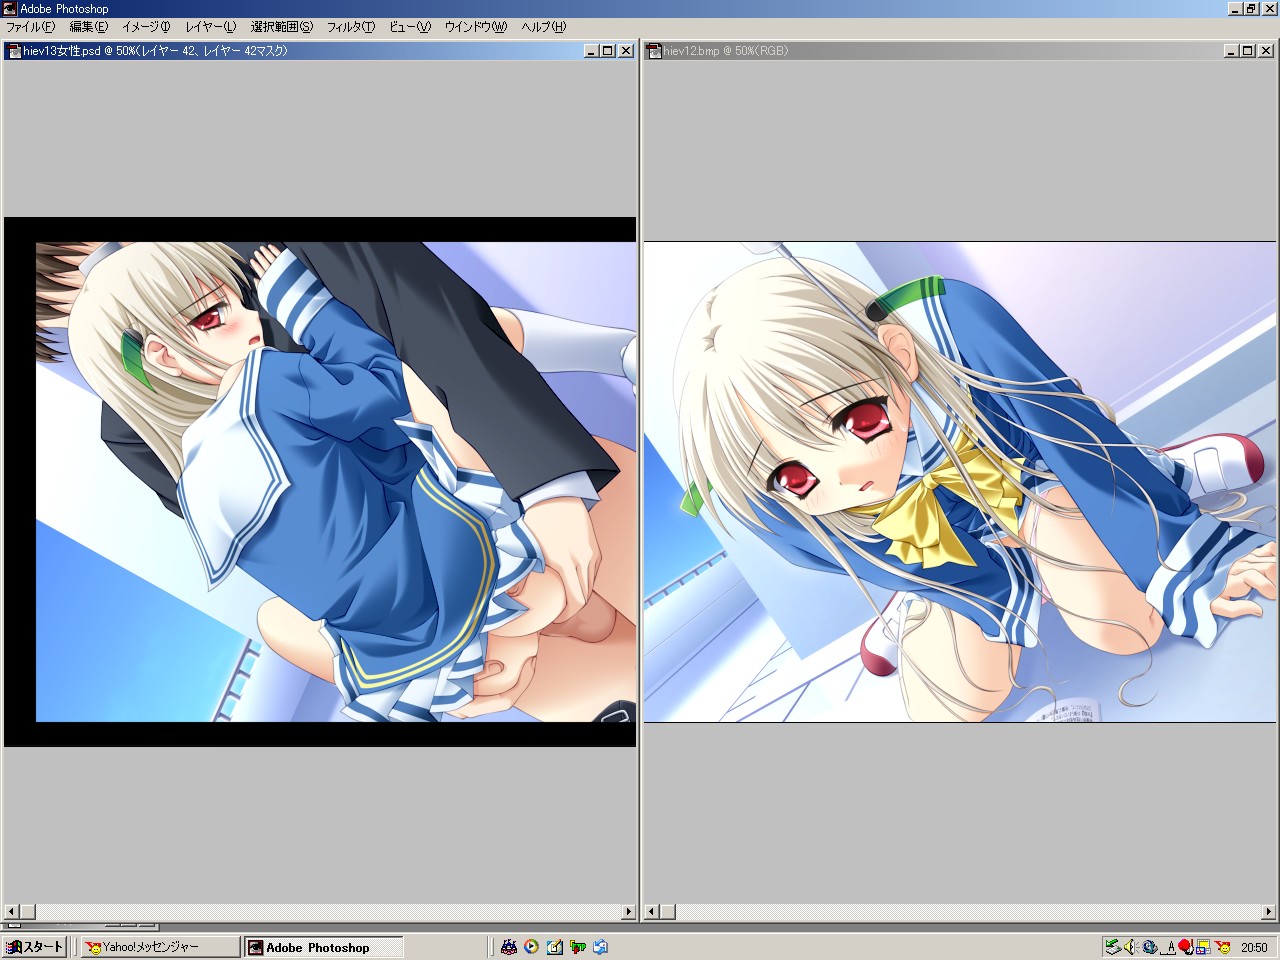The width and height of the screenshot is (1280, 960).
Task: Minimize the hiev12.bmp document window
Action: coord(1231,51)
